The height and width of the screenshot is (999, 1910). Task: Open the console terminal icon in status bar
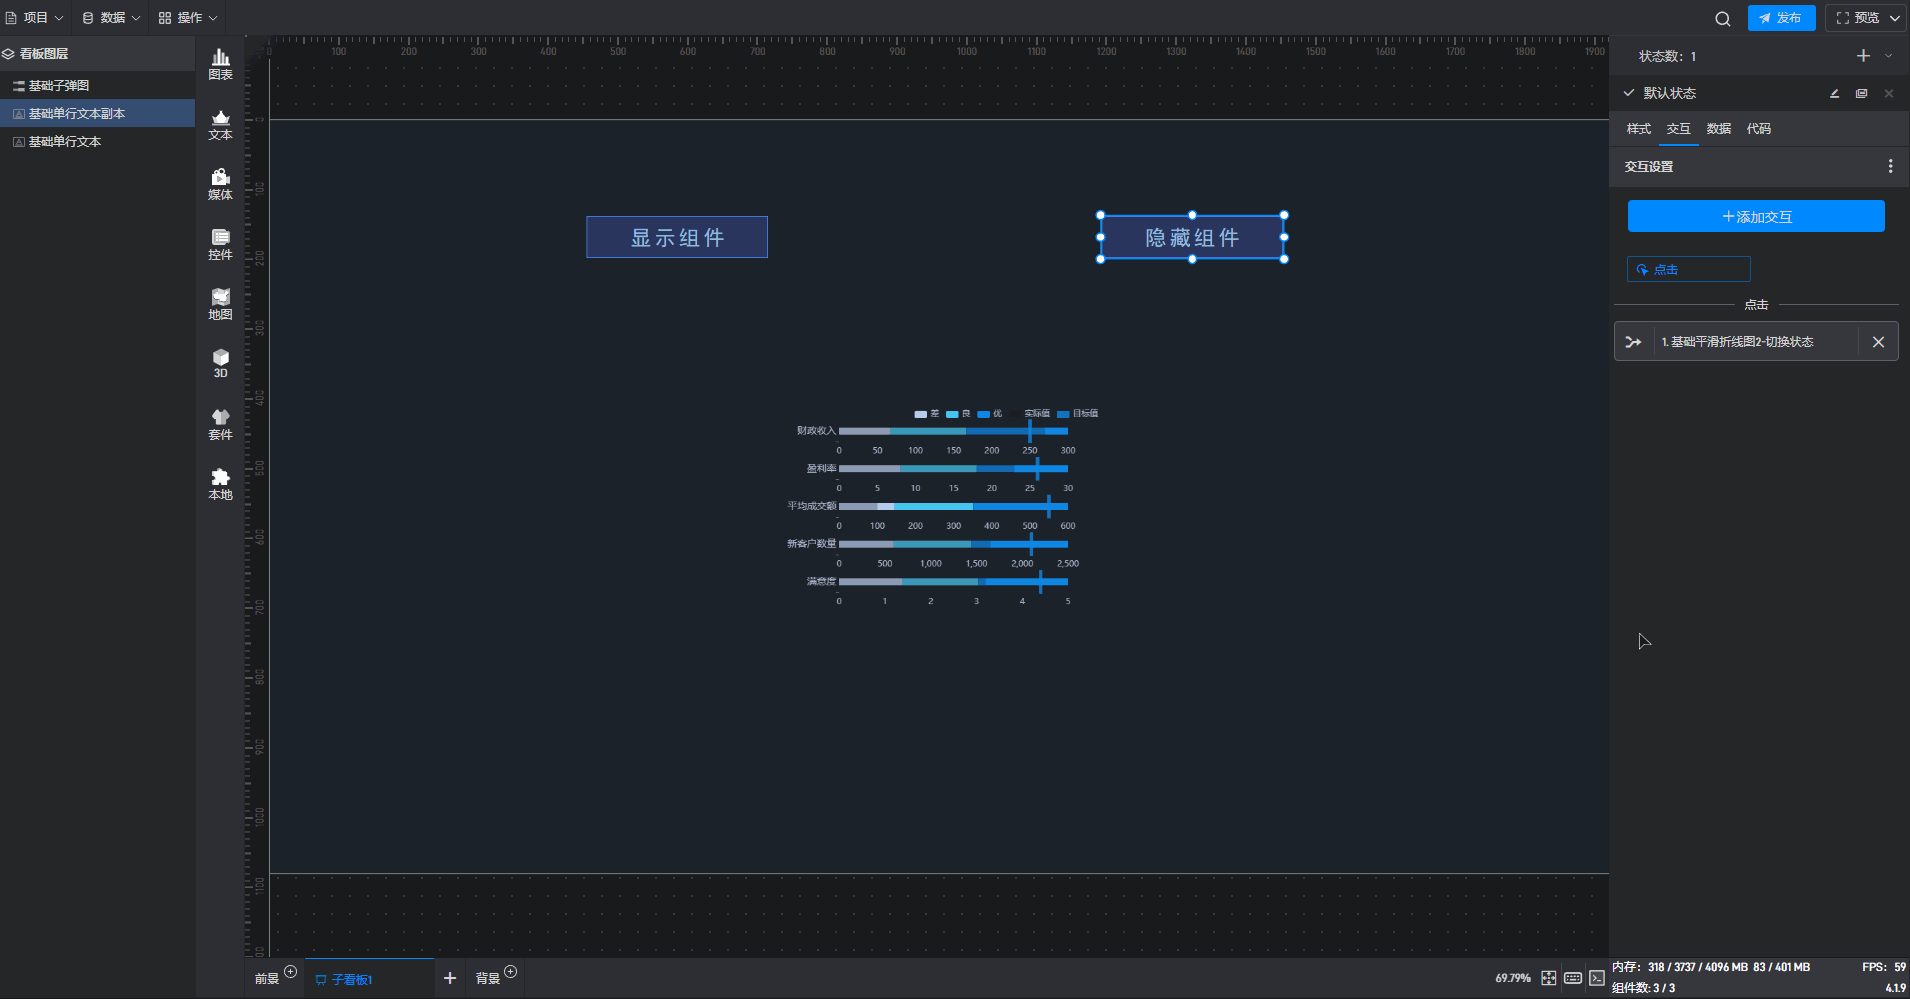[x=1597, y=978]
